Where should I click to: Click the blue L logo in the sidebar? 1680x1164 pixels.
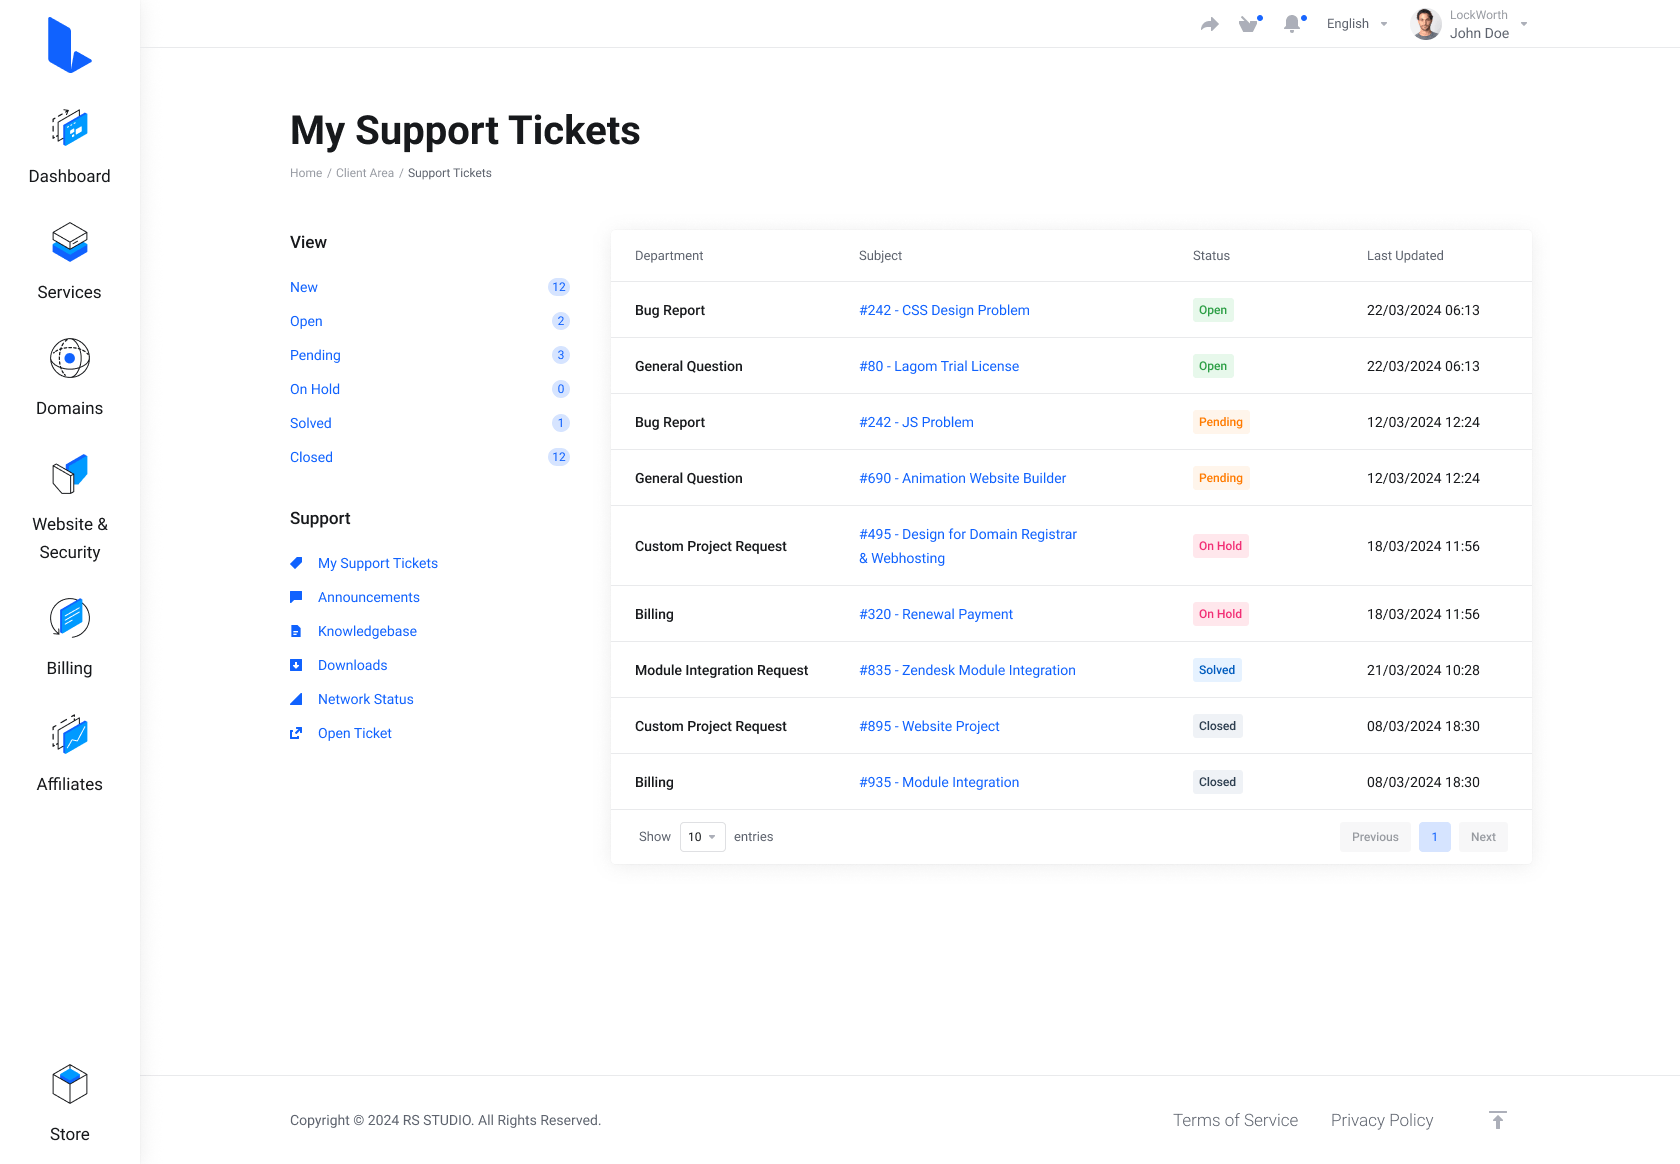[69, 45]
